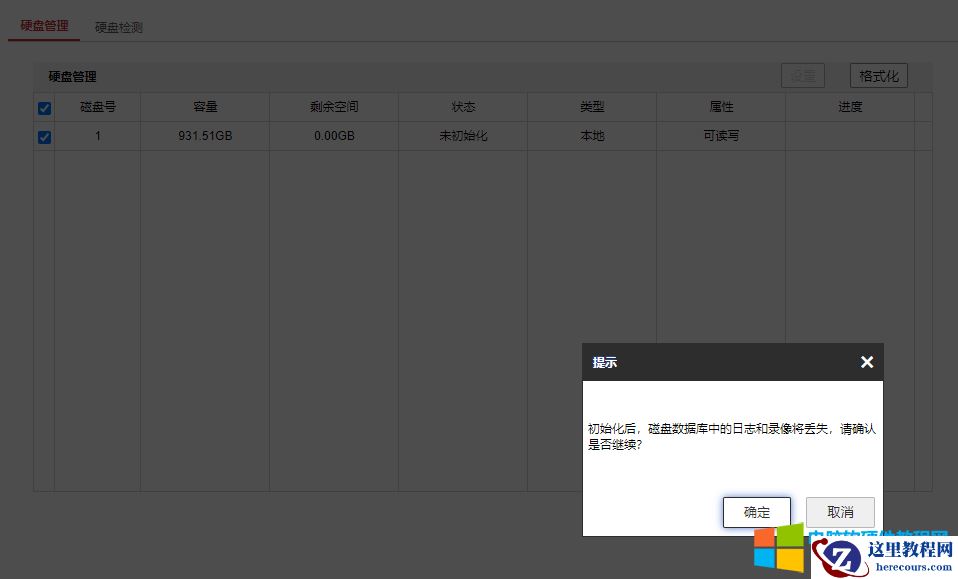The height and width of the screenshot is (579, 958).
Task: Click the 格式化 button
Action: 879,75
